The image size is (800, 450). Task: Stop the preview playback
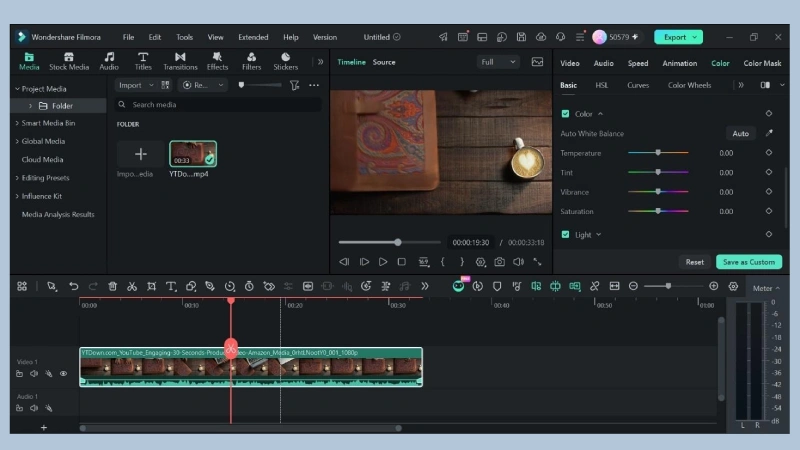coord(402,262)
